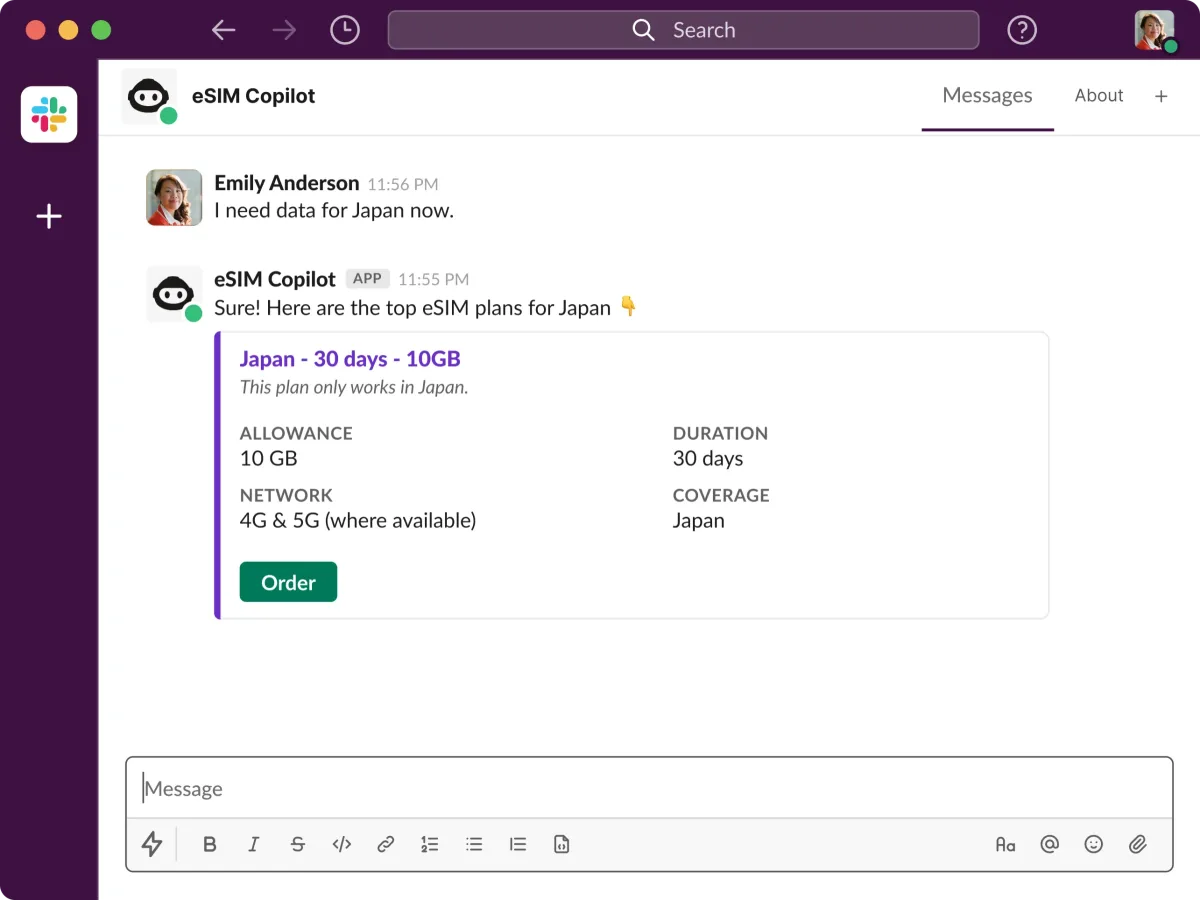The width and height of the screenshot is (1200, 900).
Task: Open user profile avatar in title bar
Action: tap(1155, 30)
